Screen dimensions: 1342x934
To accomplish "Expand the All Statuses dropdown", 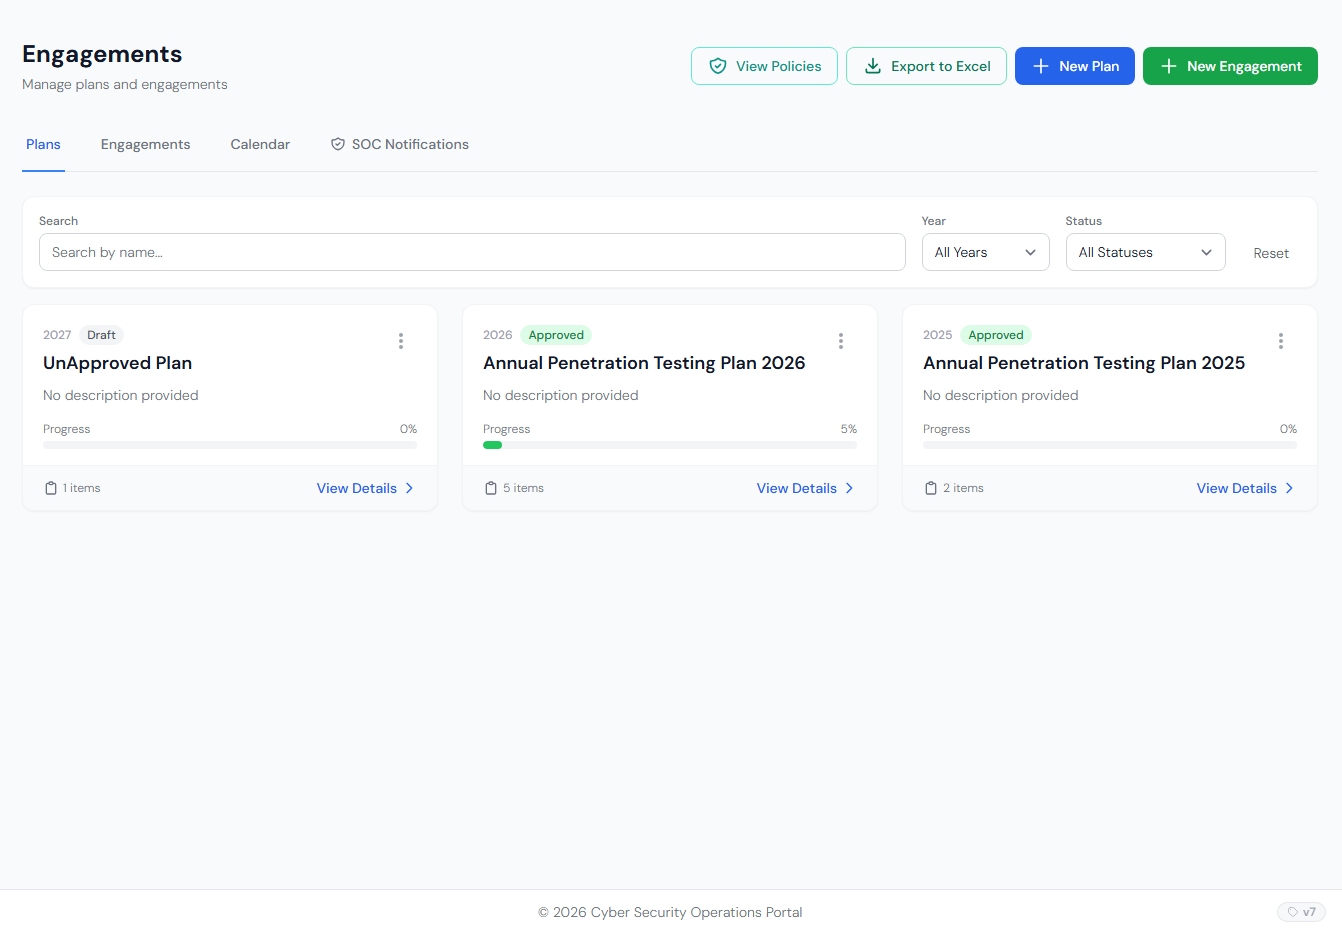I will (1145, 252).
